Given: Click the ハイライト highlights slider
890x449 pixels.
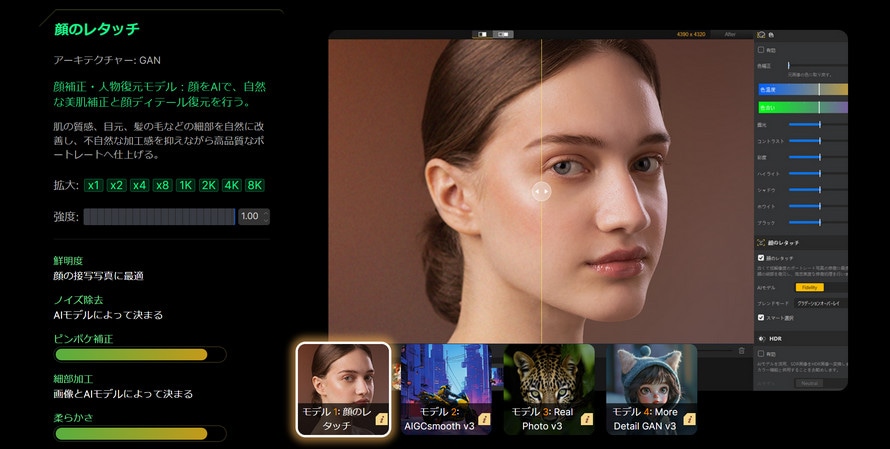Looking at the screenshot, I should [x=818, y=174].
